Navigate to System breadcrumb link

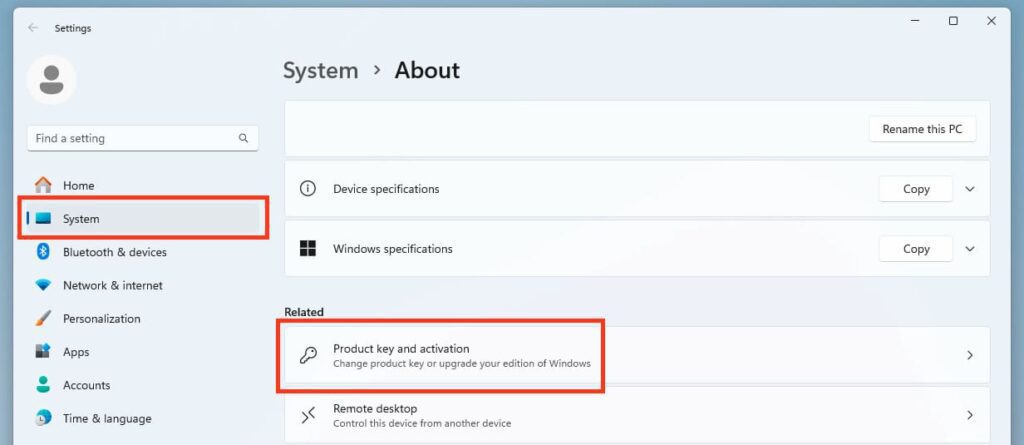coord(320,70)
